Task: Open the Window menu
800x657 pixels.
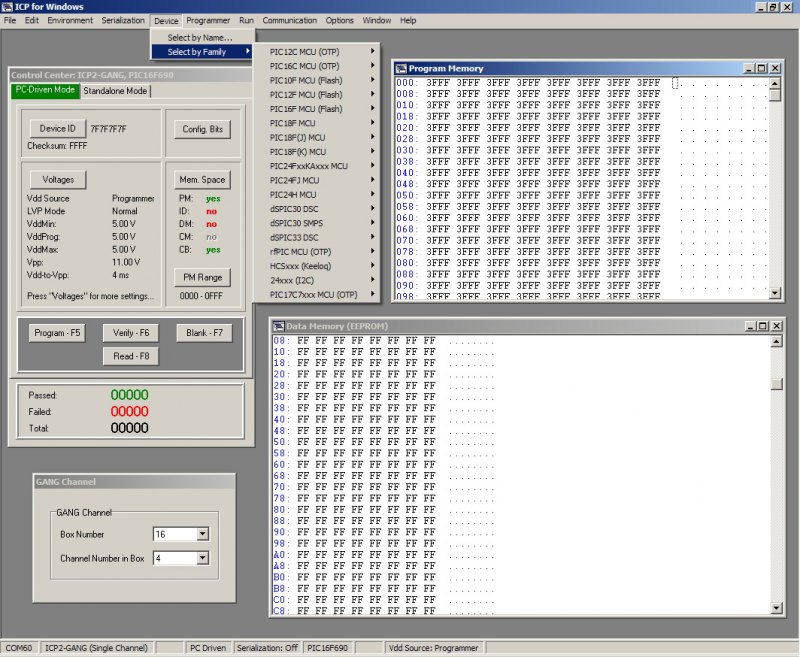Action: [377, 20]
